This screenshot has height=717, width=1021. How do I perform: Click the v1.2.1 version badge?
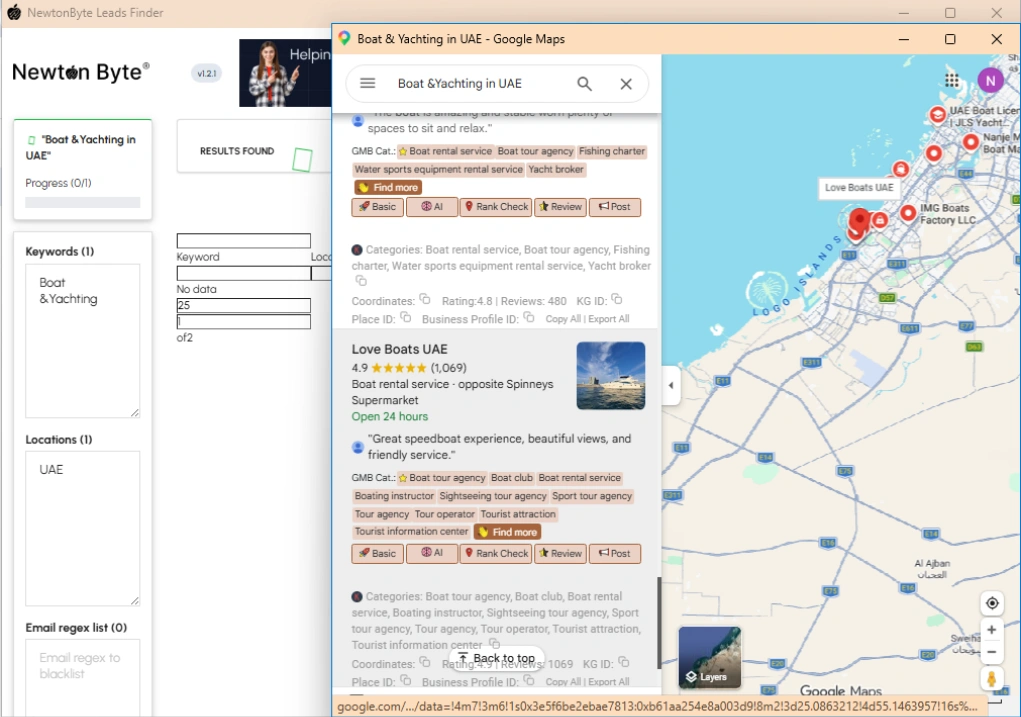[x=206, y=74]
